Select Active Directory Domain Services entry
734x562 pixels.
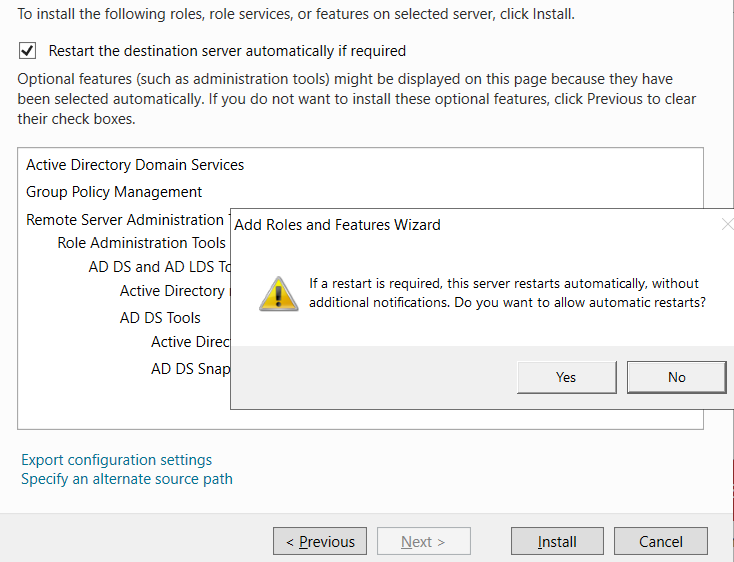coord(135,165)
